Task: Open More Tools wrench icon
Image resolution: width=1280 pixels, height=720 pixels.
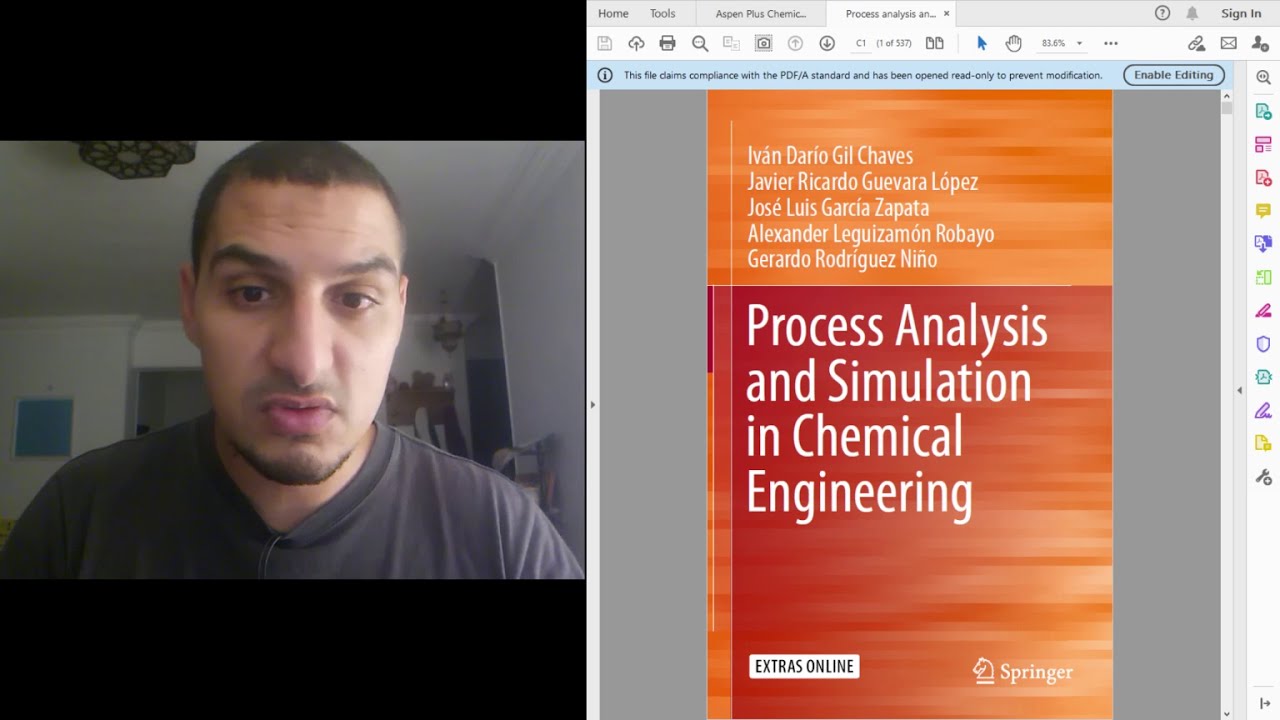Action: tap(1263, 477)
